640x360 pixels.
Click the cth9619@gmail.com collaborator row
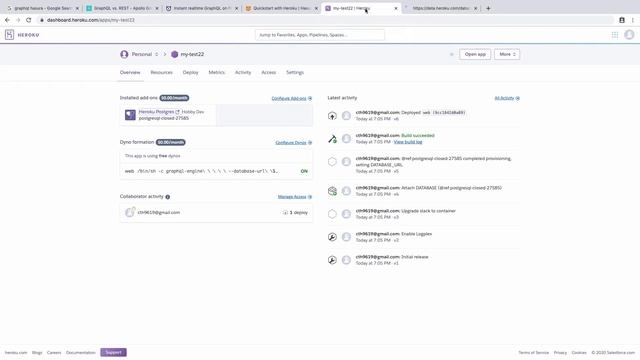click(216, 212)
